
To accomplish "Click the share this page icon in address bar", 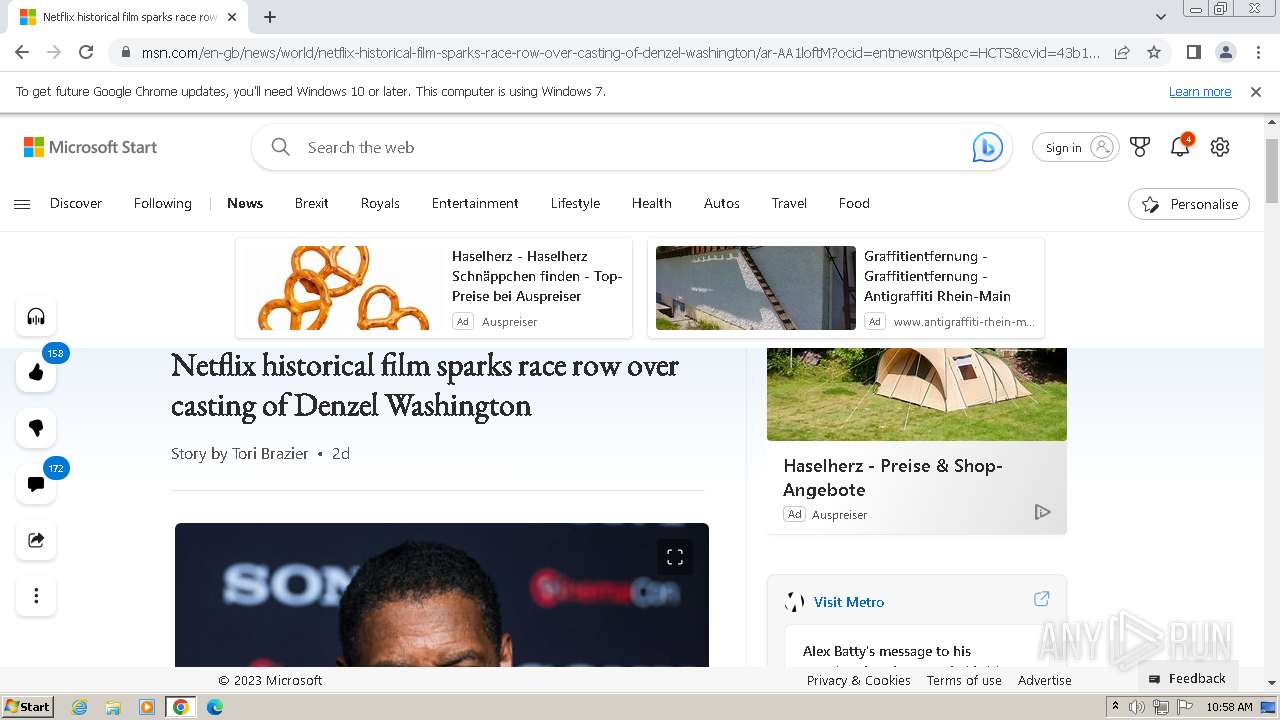I will [1122, 52].
